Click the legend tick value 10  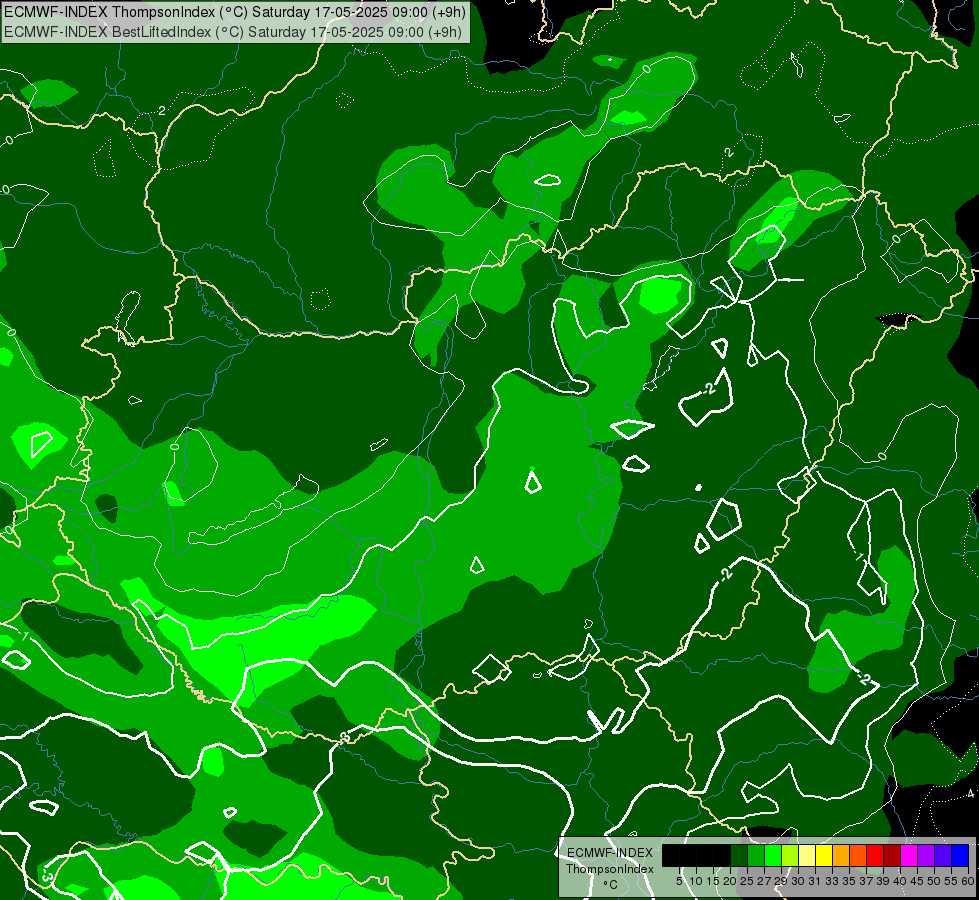(x=696, y=881)
